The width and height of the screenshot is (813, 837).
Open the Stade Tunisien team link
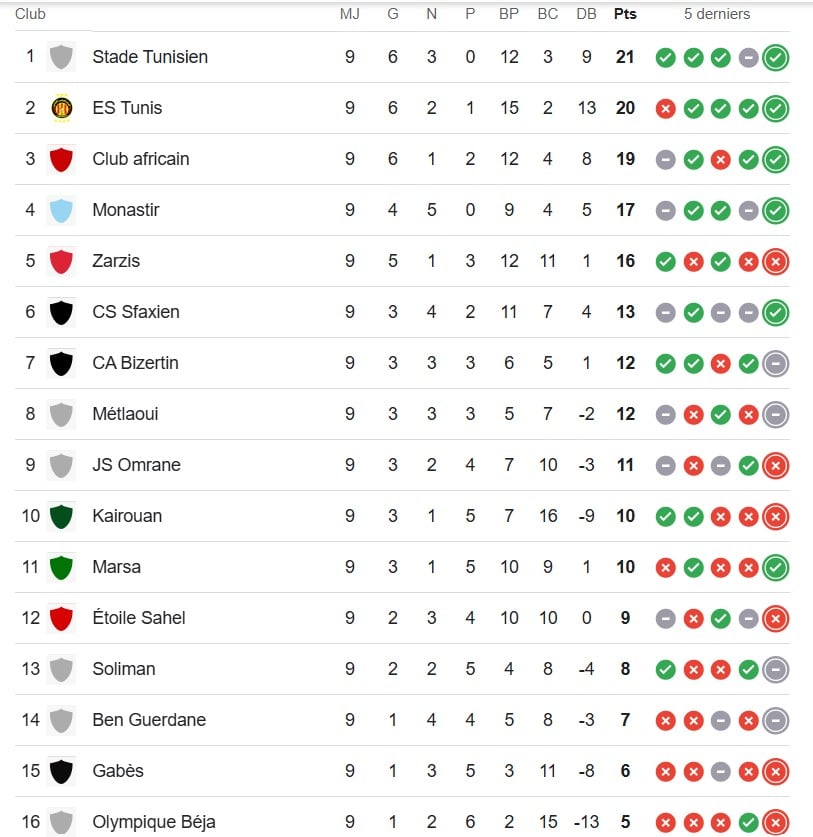pyautogui.click(x=150, y=57)
